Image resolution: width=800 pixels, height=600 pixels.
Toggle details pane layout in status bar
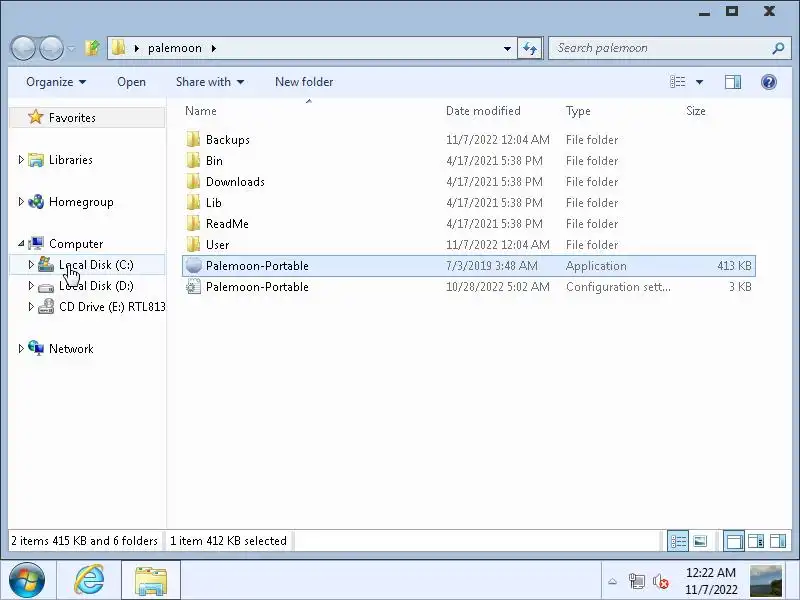click(x=756, y=541)
